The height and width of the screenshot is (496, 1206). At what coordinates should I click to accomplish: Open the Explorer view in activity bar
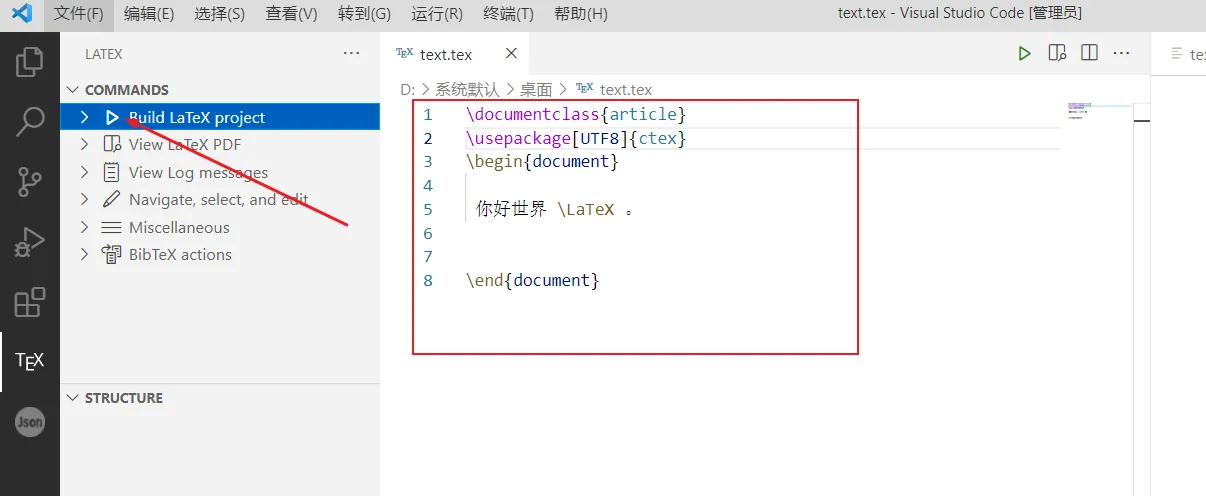(x=30, y=61)
